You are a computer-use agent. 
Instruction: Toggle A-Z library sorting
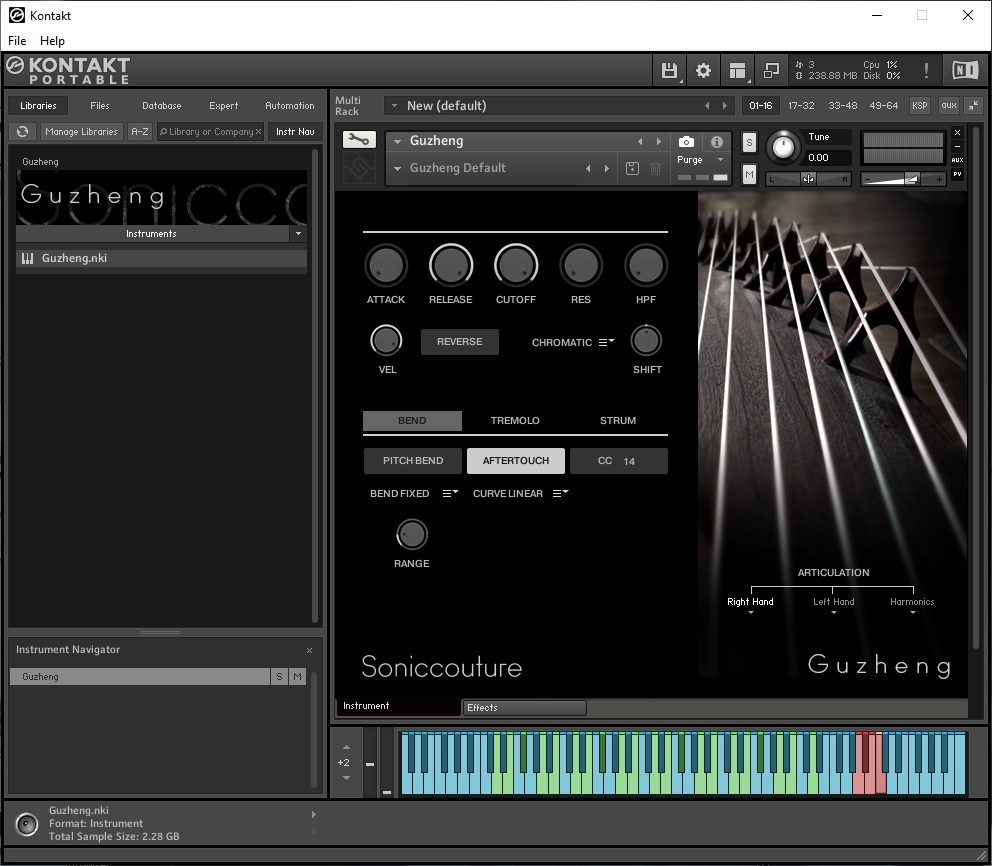[x=140, y=132]
